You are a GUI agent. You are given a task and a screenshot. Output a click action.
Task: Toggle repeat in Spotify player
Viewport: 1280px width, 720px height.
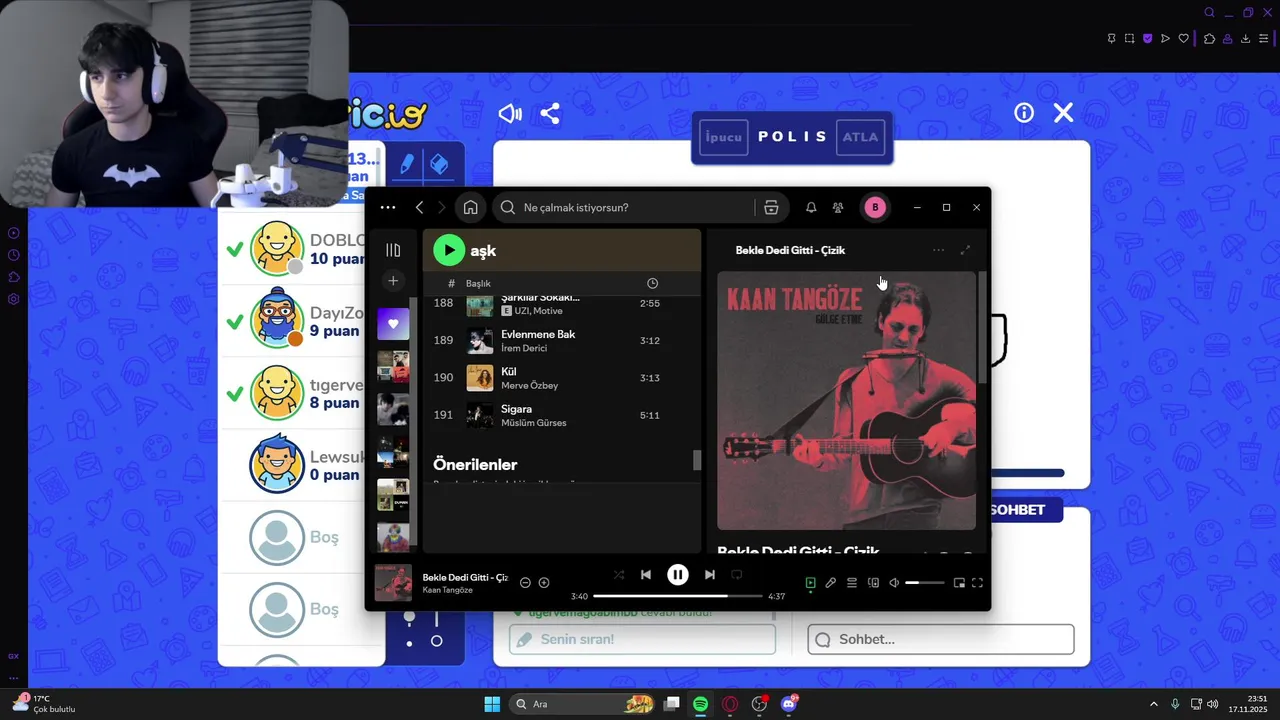click(x=737, y=575)
